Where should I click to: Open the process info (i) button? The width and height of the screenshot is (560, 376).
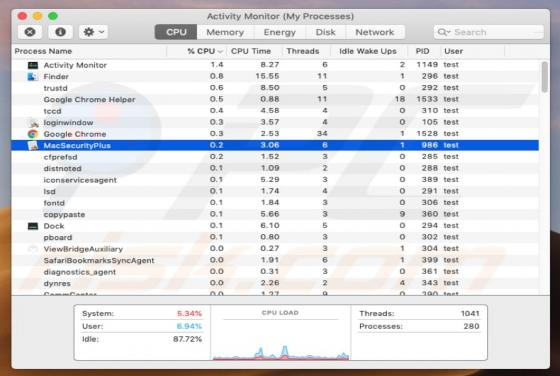(60, 32)
